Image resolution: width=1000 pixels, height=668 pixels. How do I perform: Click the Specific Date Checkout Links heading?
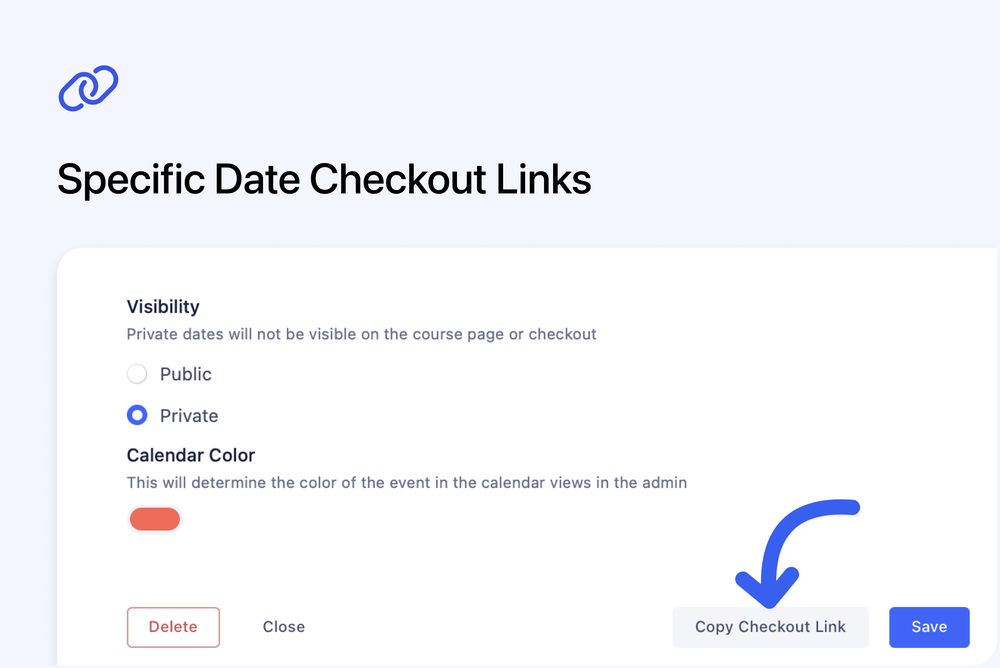coord(324,180)
